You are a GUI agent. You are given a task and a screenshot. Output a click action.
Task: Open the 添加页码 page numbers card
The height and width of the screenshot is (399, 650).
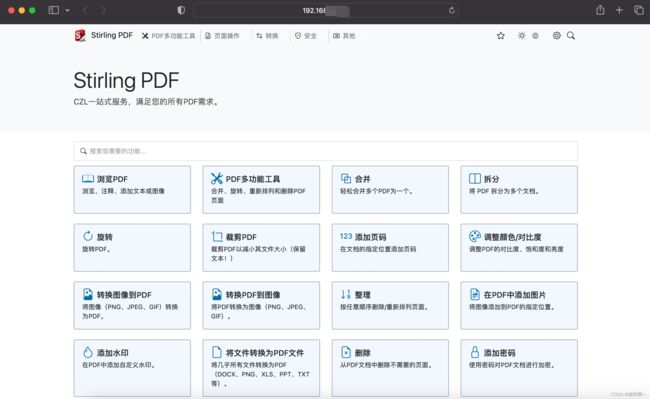(390, 248)
